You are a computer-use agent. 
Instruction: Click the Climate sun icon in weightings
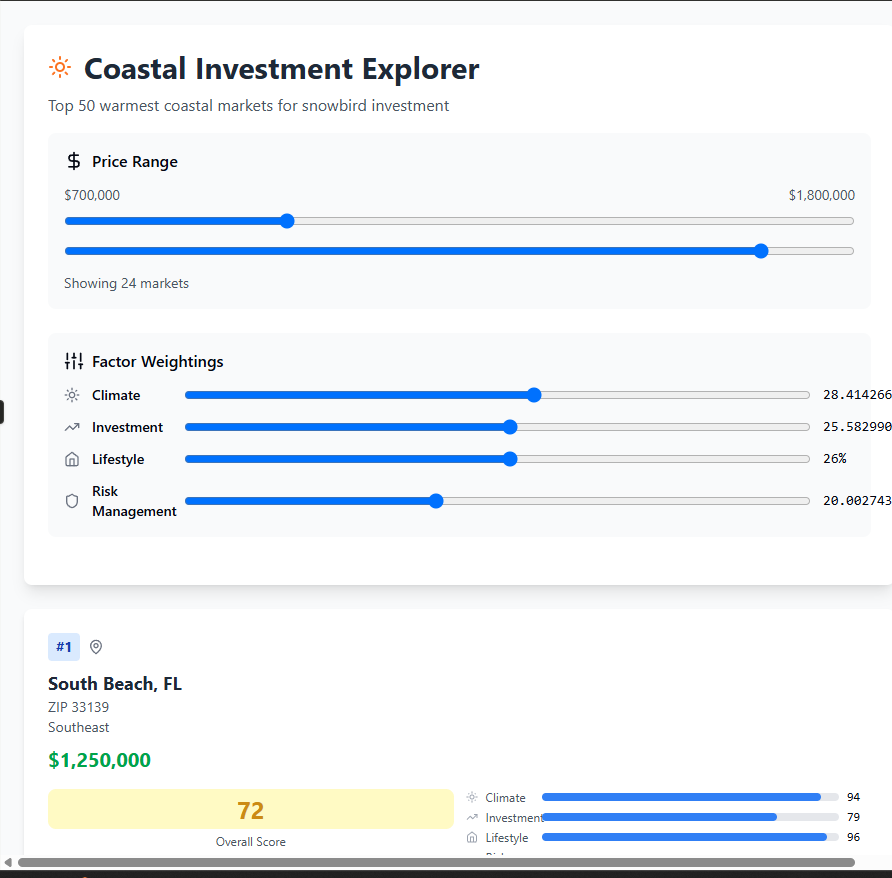(72, 395)
